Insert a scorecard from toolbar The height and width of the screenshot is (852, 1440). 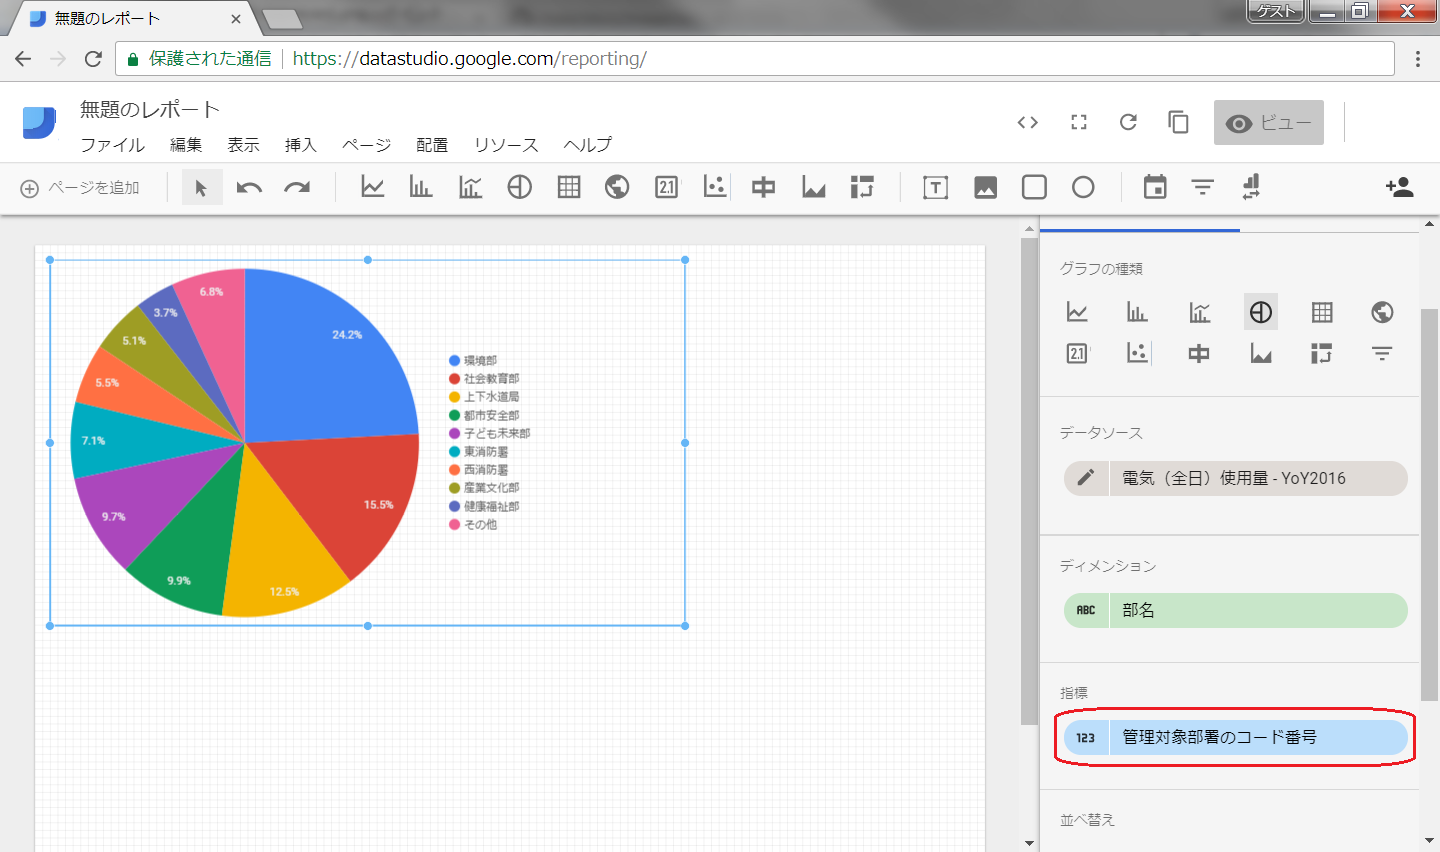pyautogui.click(x=666, y=187)
